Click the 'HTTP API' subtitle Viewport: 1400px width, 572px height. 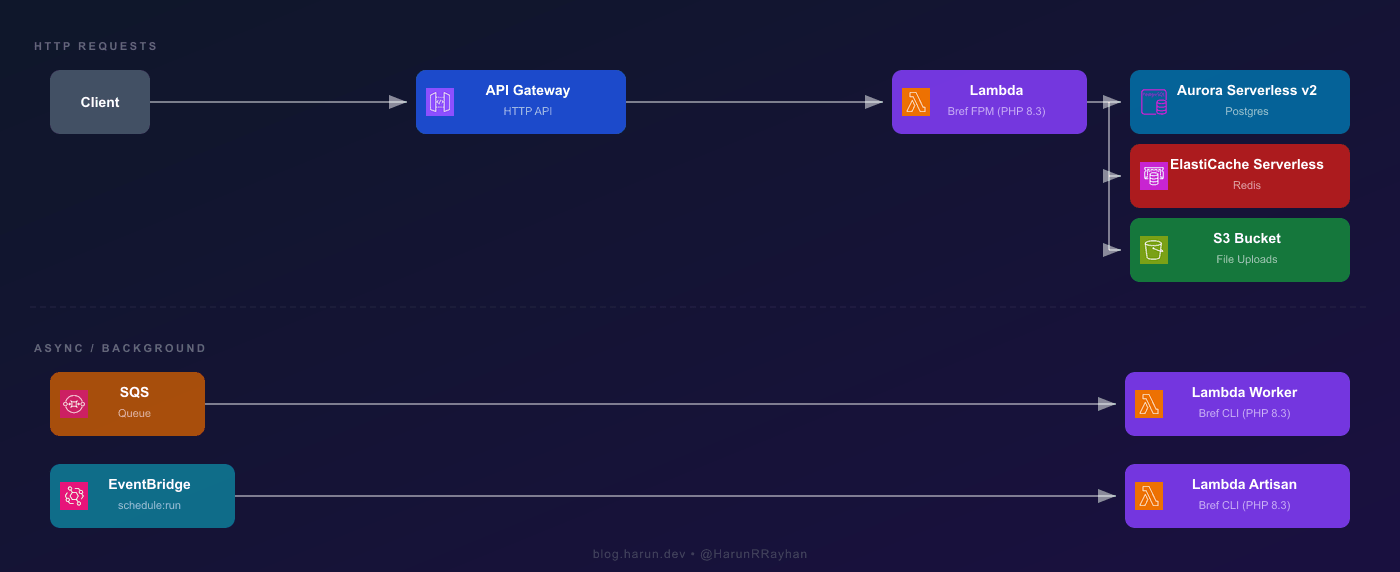pos(528,111)
